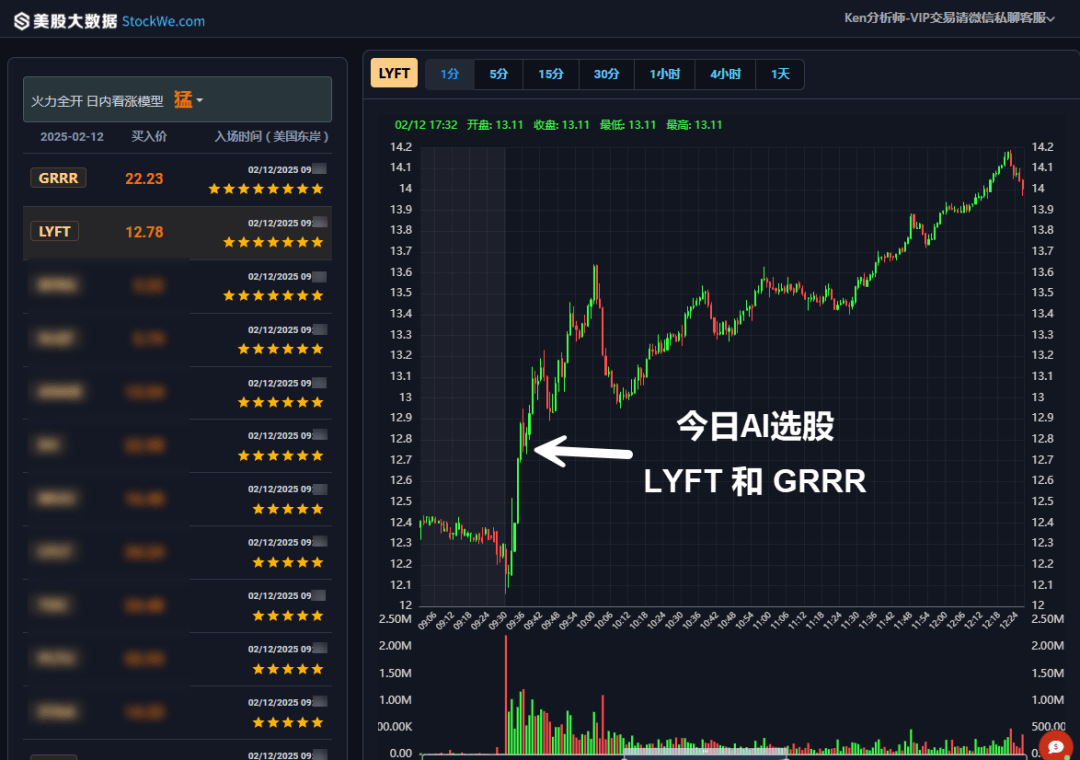Image resolution: width=1080 pixels, height=760 pixels.
Task: Open the 日内看涨模型 model dropdown
Action: click(177, 100)
